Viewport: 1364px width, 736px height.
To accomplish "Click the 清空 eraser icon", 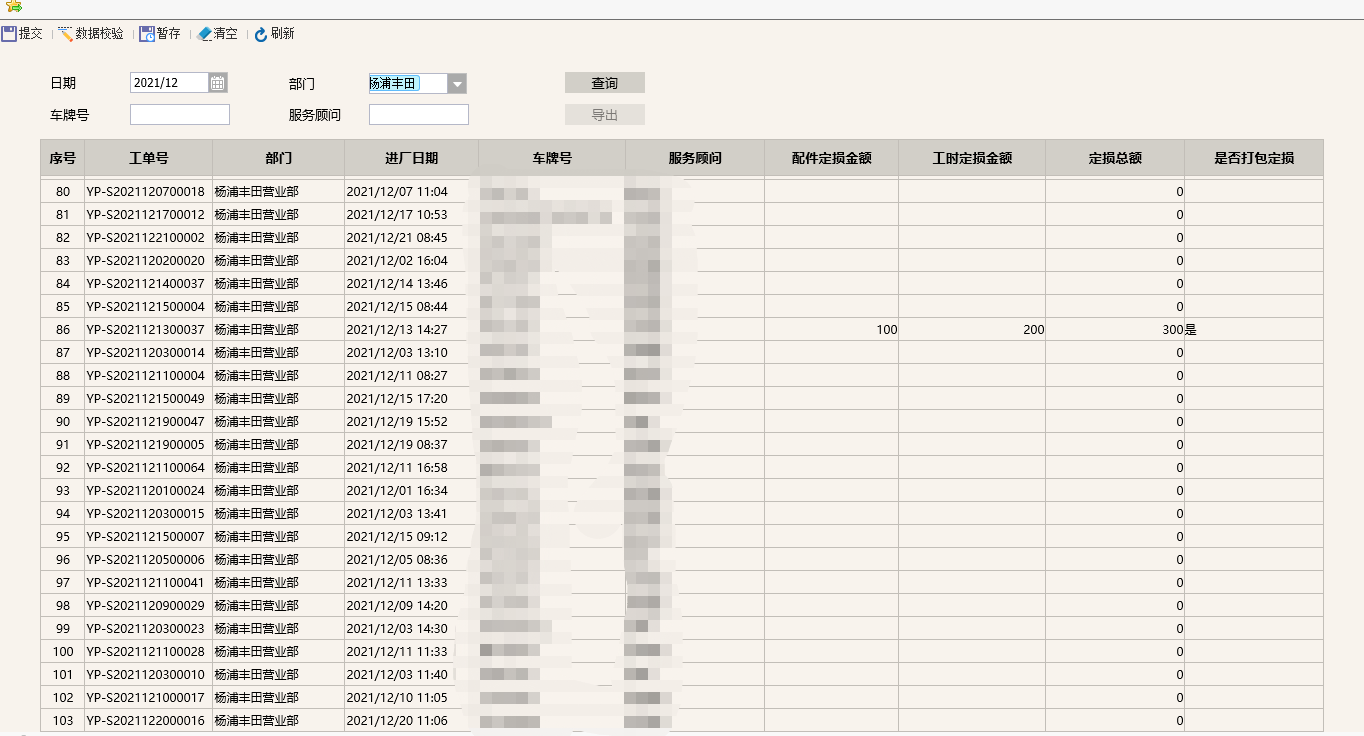I will [205, 34].
